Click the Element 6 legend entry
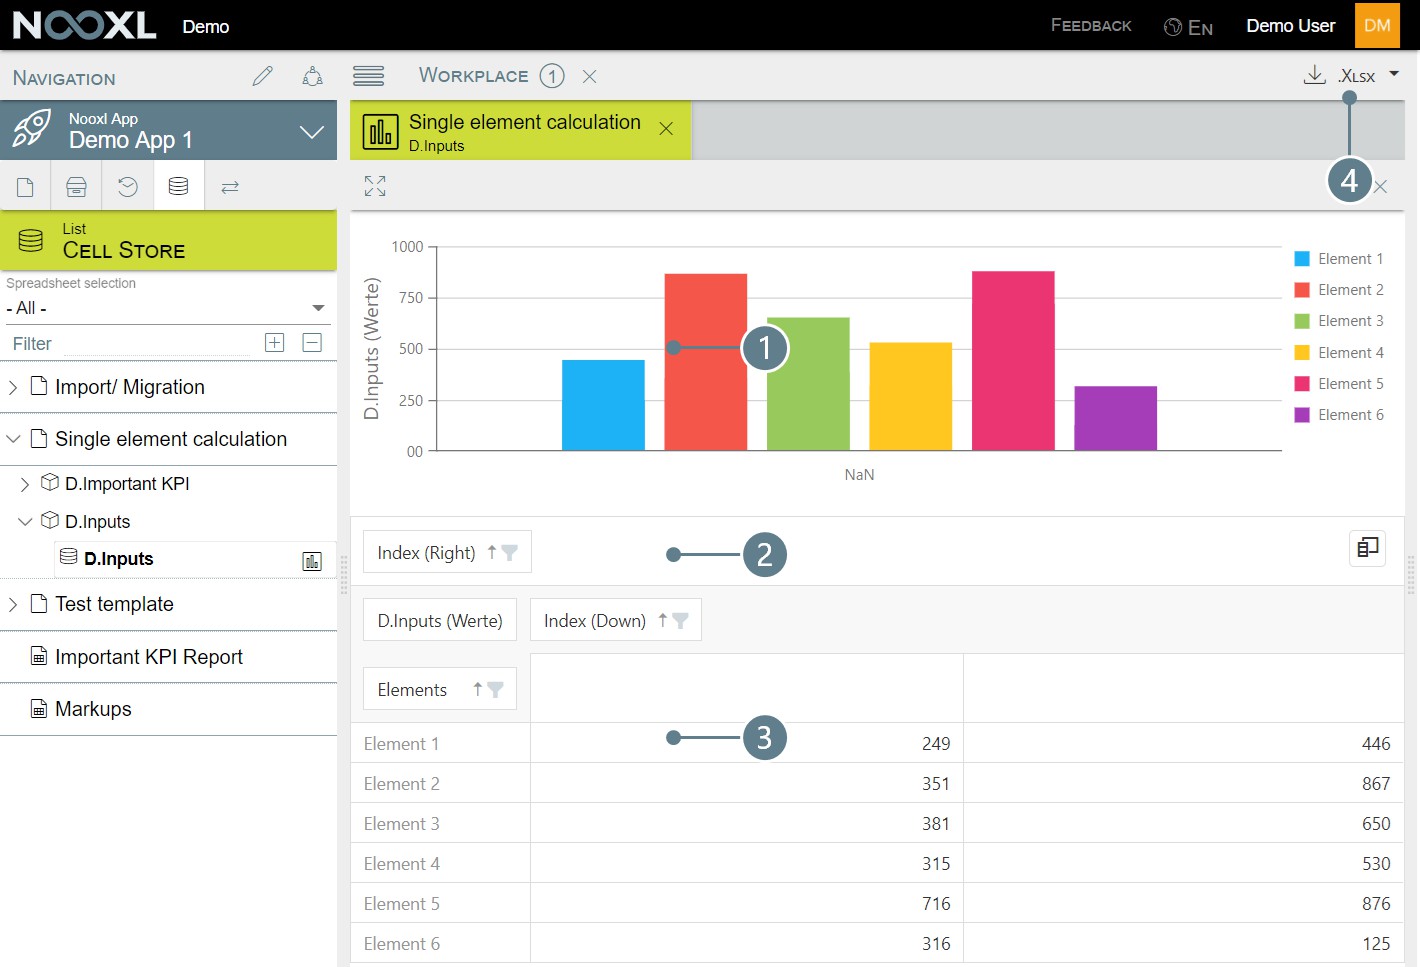The image size is (1420, 967). (1339, 415)
